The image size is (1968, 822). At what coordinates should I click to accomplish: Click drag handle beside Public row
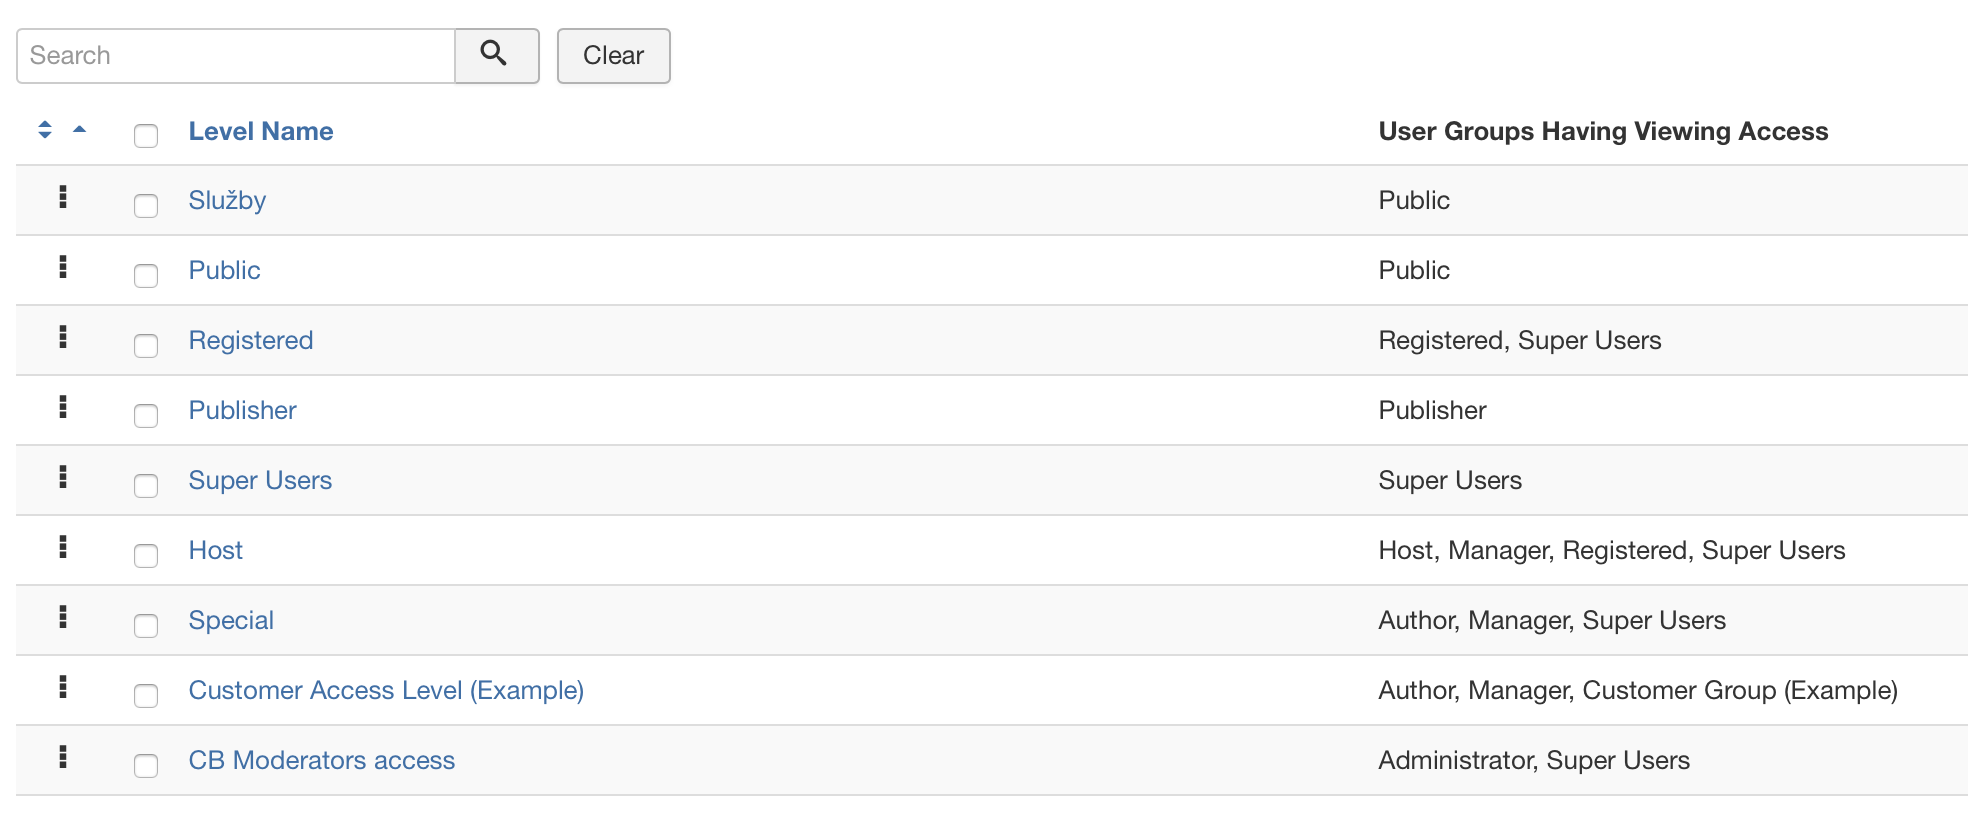point(63,267)
